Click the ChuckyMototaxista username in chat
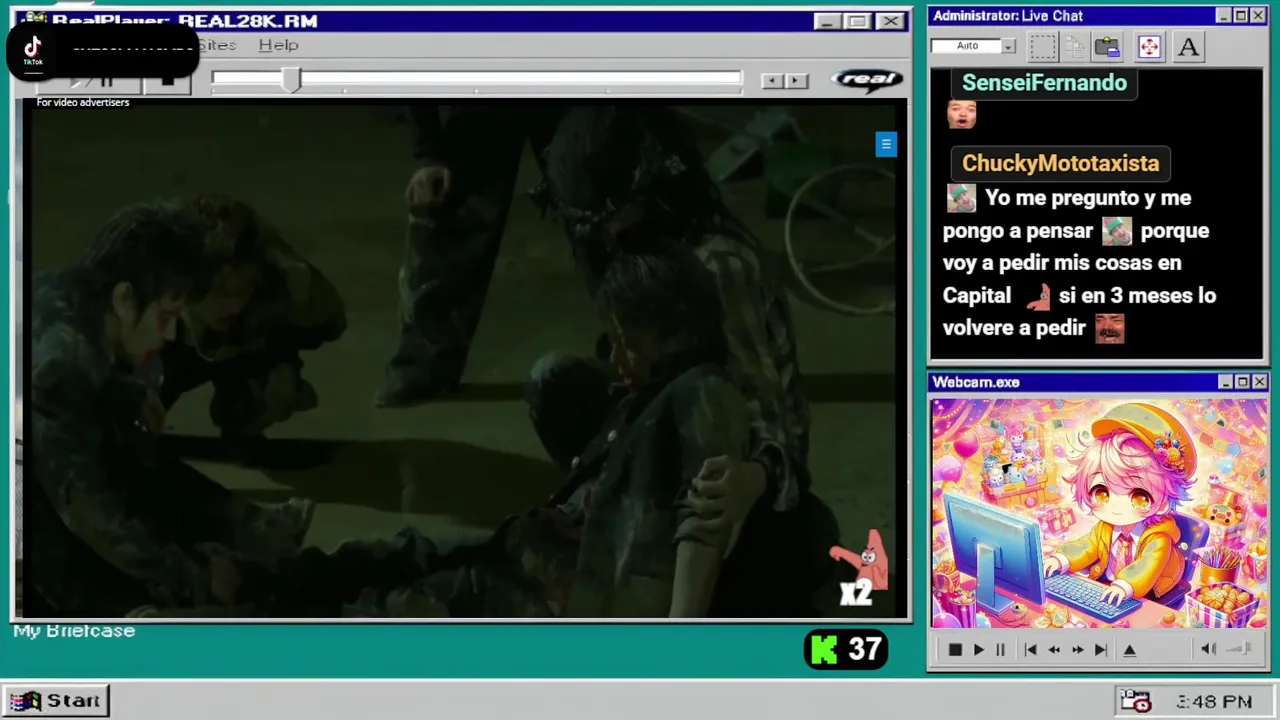Image resolution: width=1280 pixels, height=720 pixels. point(1060,163)
